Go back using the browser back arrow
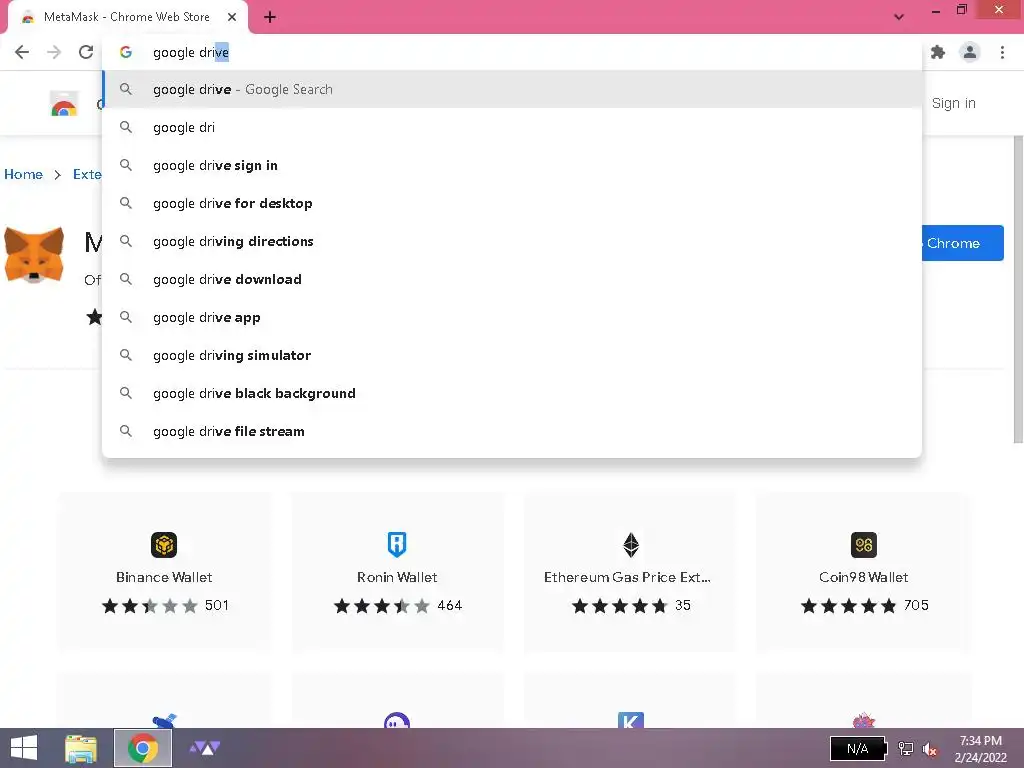This screenshot has height=768, width=1024. pos(22,52)
